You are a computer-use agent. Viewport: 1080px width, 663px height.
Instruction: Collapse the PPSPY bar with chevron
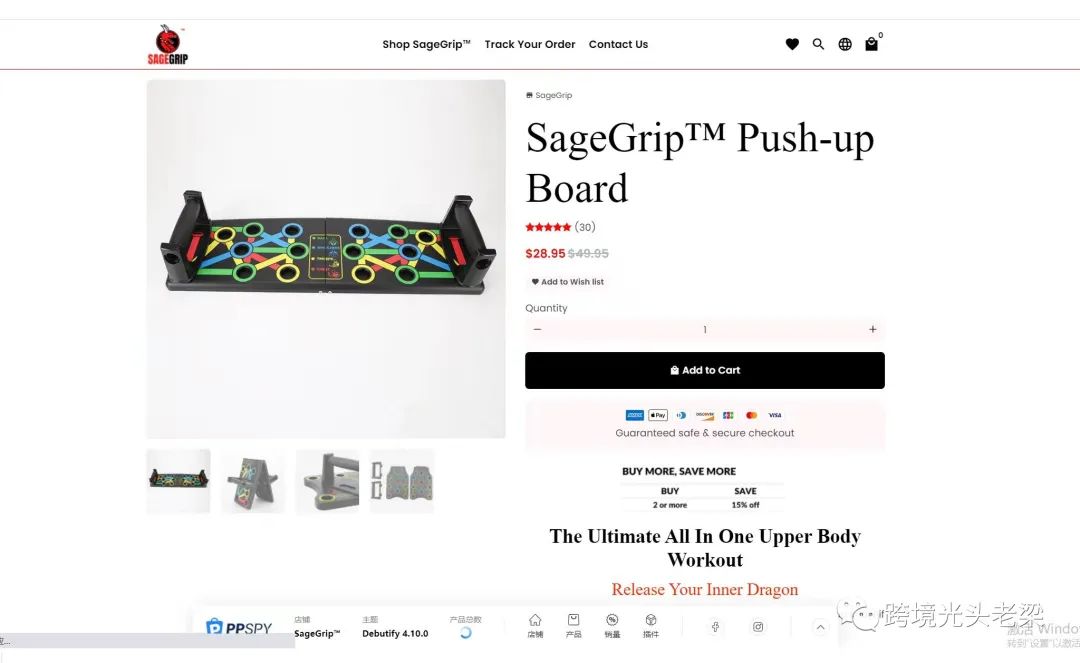820,627
